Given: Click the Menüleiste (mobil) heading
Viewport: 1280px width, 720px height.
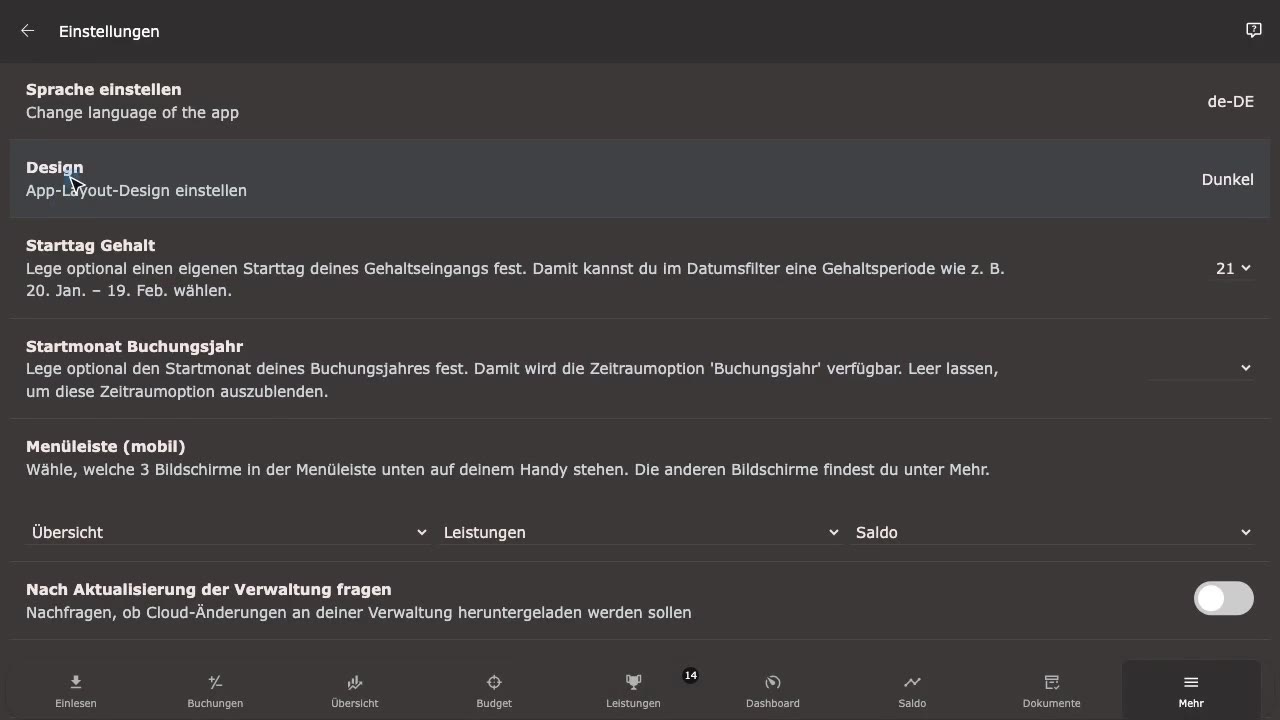Looking at the screenshot, I should click(105, 446).
